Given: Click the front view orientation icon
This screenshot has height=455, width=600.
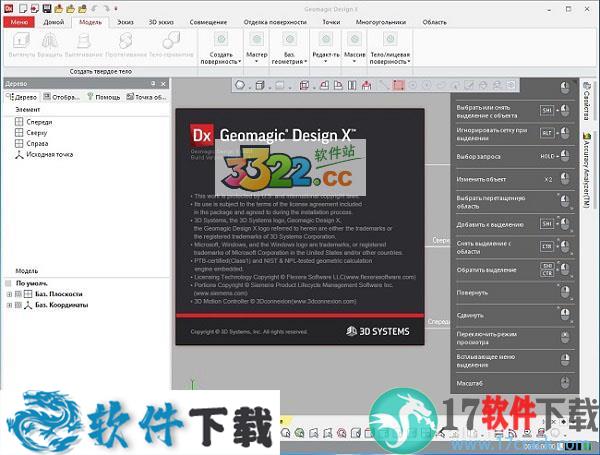Looking at the screenshot, I should 324,85.
